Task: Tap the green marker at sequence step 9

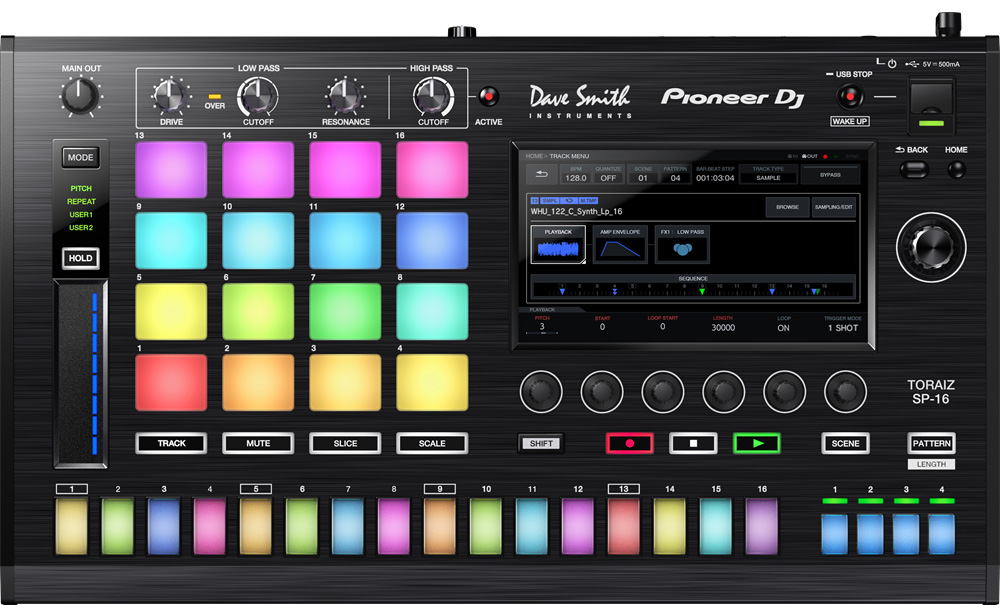Action: point(702,291)
